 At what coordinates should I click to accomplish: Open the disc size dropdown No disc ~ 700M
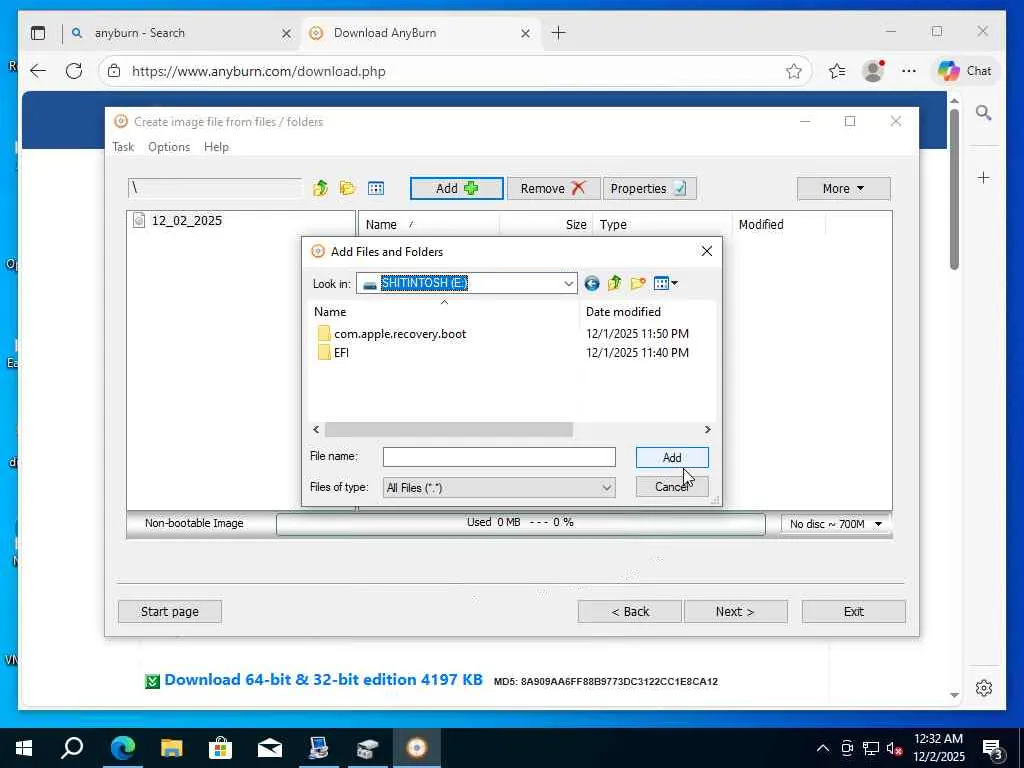click(x=835, y=524)
